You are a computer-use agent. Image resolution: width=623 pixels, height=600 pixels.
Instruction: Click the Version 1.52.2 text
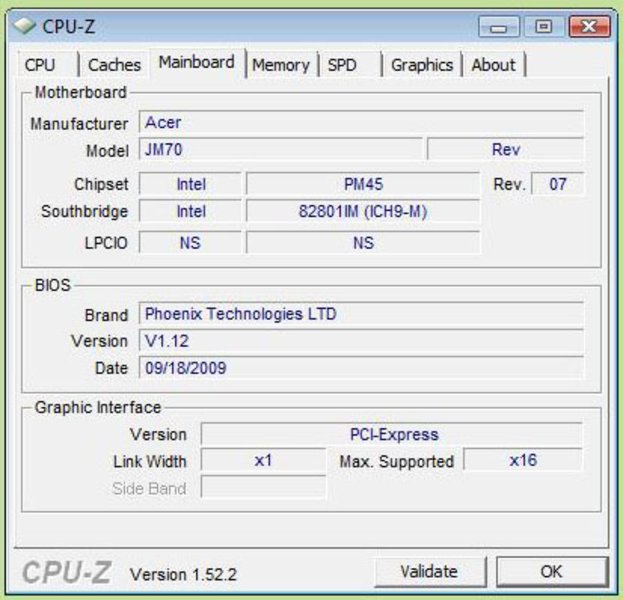coord(183,574)
